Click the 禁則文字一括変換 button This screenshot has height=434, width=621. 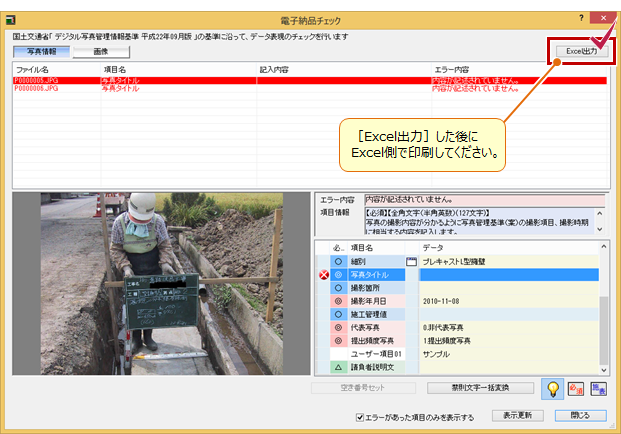click(480, 388)
